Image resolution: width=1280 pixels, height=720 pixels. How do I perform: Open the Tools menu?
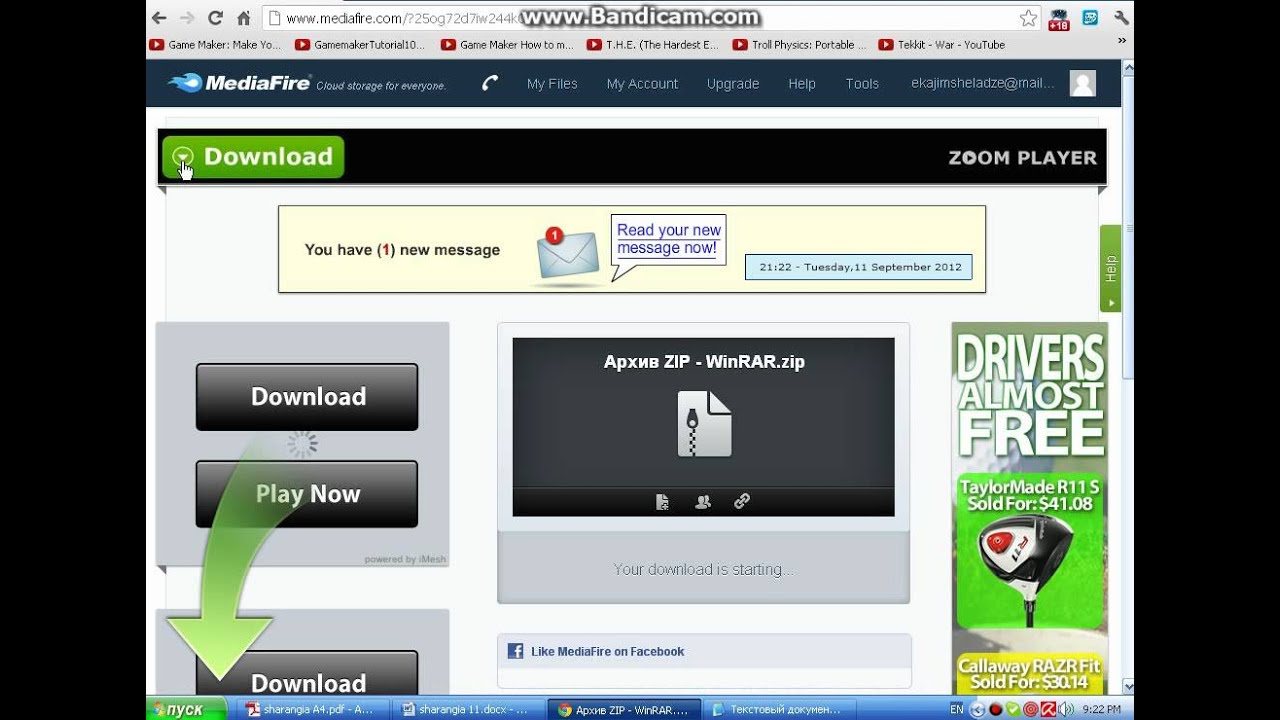click(x=862, y=84)
